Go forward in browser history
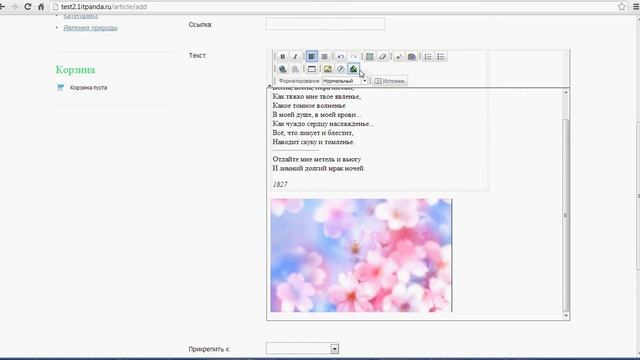This screenshot has height=360, width=640. [14, 7]
